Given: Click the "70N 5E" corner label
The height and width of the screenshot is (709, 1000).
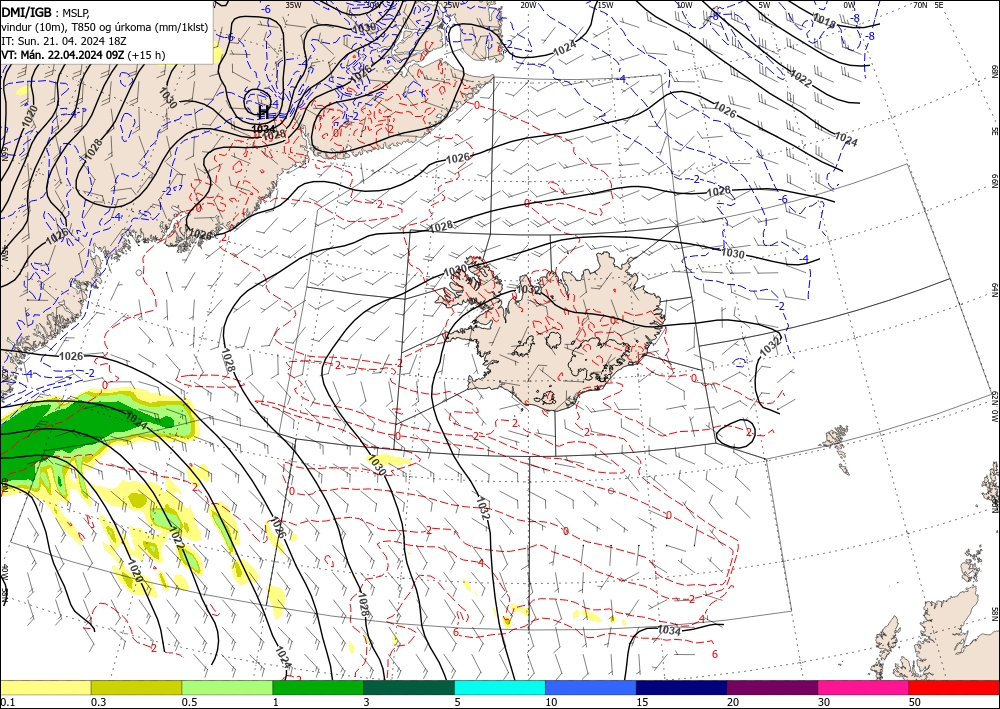Looking at the screenshot, I should coord(928,5).
